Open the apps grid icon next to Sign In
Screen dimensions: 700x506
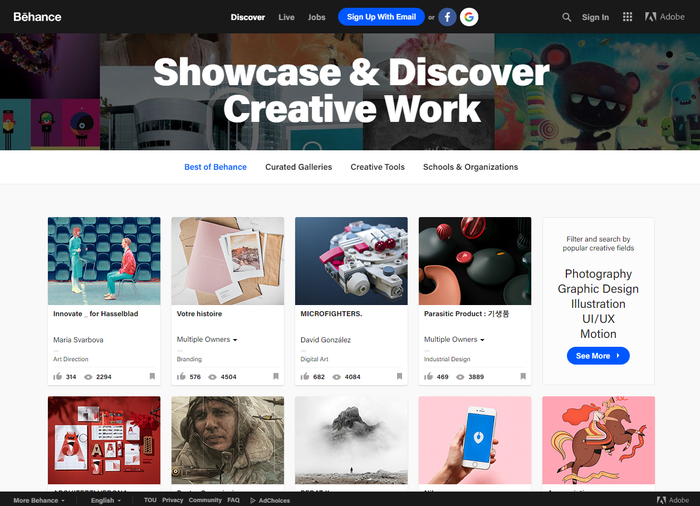(627, 17)
